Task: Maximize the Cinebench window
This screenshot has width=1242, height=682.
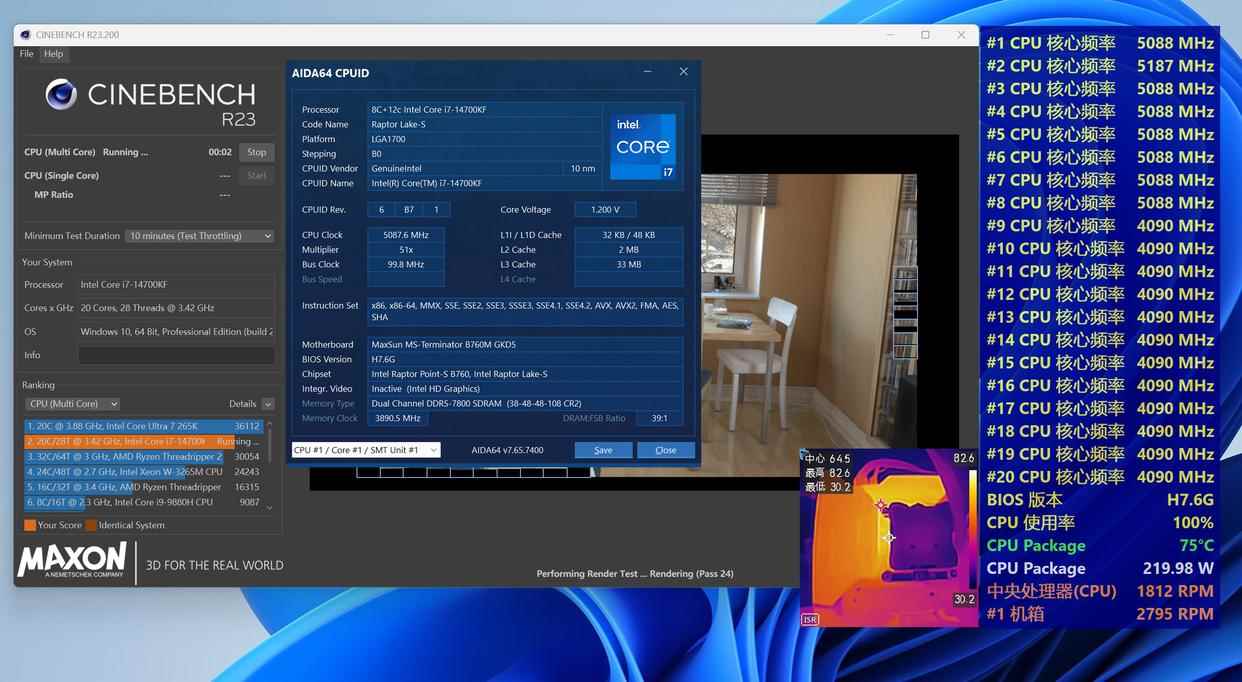Action: click(x=925, y=35)
